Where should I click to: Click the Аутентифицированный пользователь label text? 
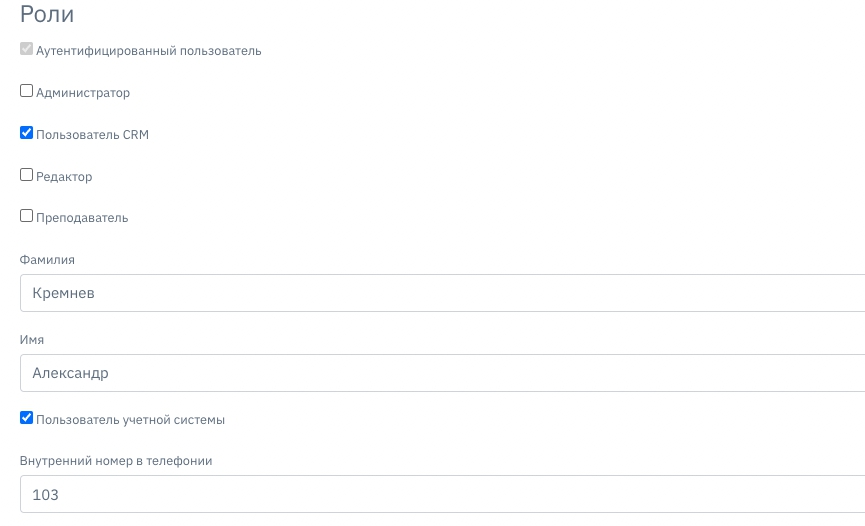[149, 51]
